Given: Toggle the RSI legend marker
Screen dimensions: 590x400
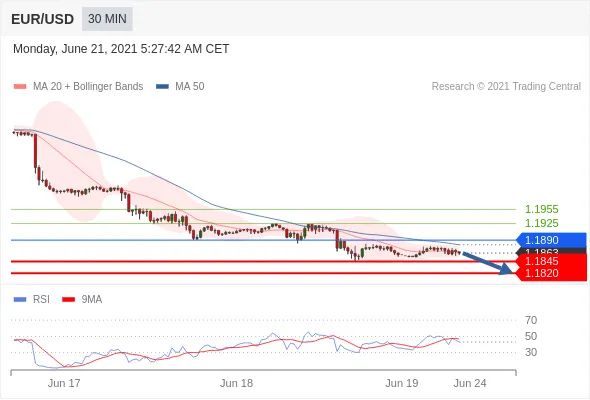Looking at the screenshot, I should pos(20,300).
